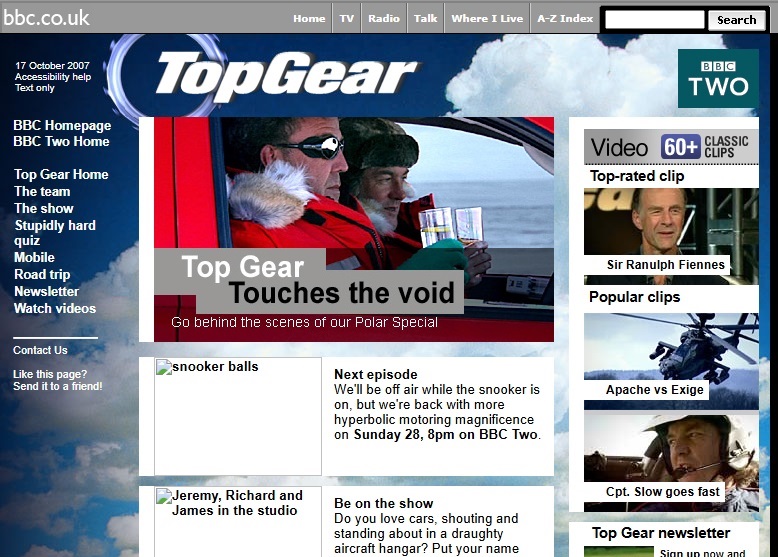Open the Radio tab in top navigation
Image resolution: width=778 pixels, height=557 pixels.
[x=383, y=18]
